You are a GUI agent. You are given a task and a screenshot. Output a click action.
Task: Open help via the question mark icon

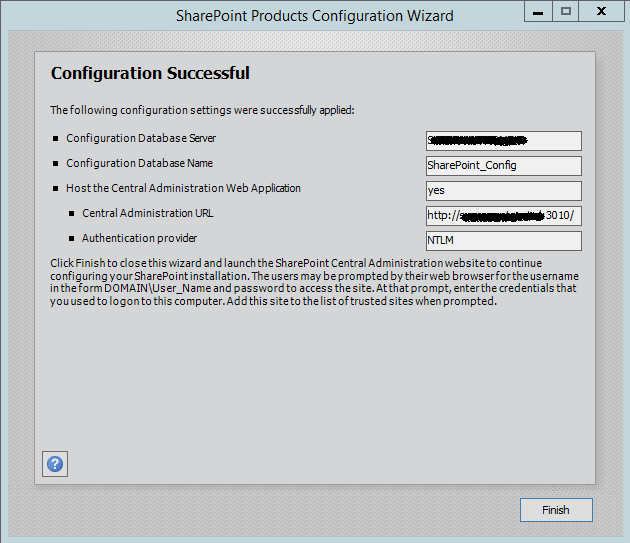[x=55, y=464]
